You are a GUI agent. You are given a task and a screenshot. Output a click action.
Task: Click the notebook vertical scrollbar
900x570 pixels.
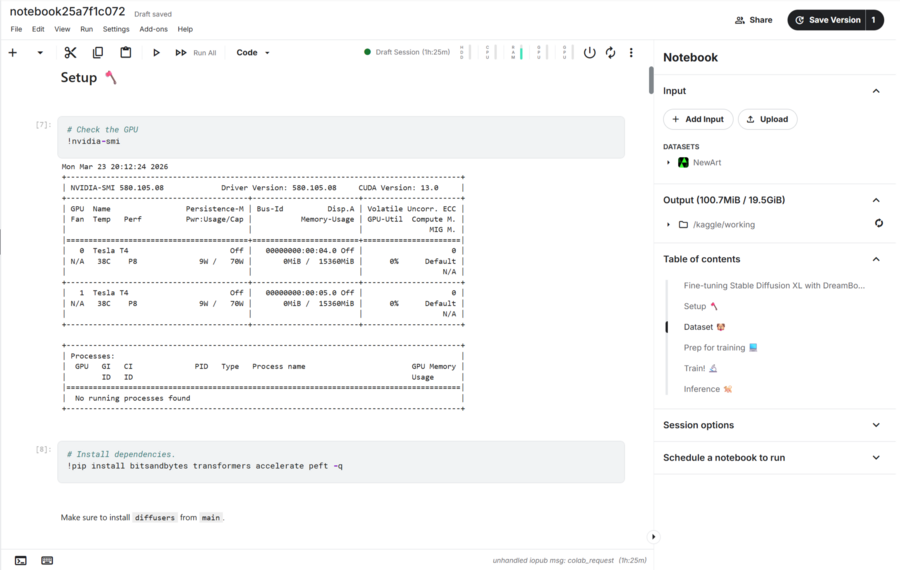(651, 80)
